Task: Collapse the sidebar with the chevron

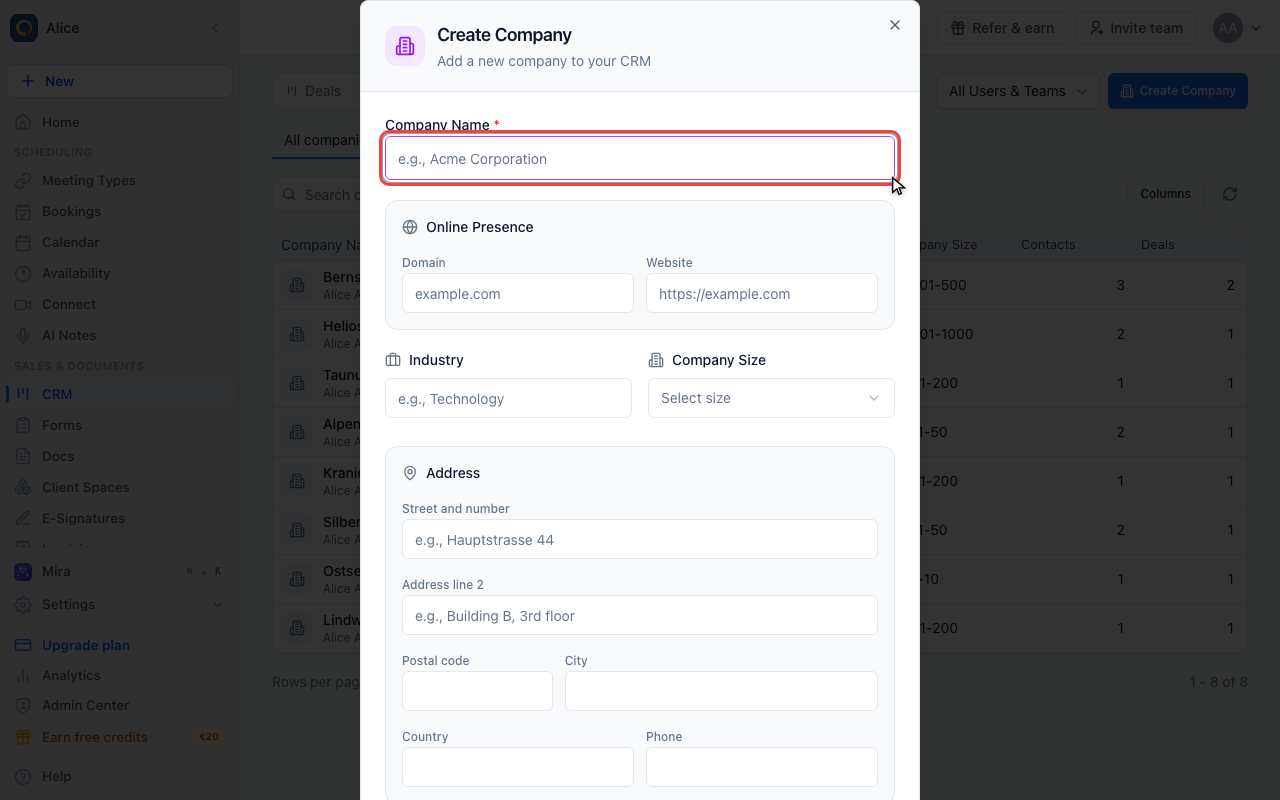Action: click(x=215, y=28)
